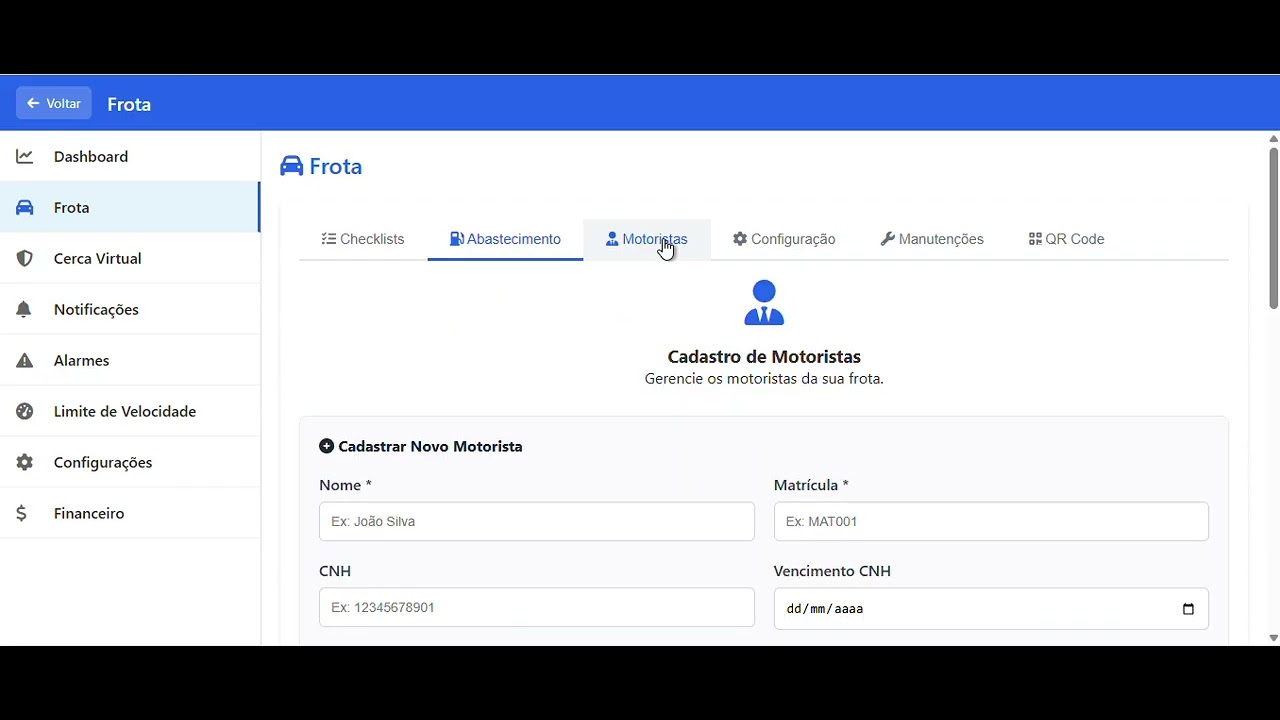Click the QR code icon on QR Code tab
This screenshot has width=1280, height=720.
[1035, 239]
